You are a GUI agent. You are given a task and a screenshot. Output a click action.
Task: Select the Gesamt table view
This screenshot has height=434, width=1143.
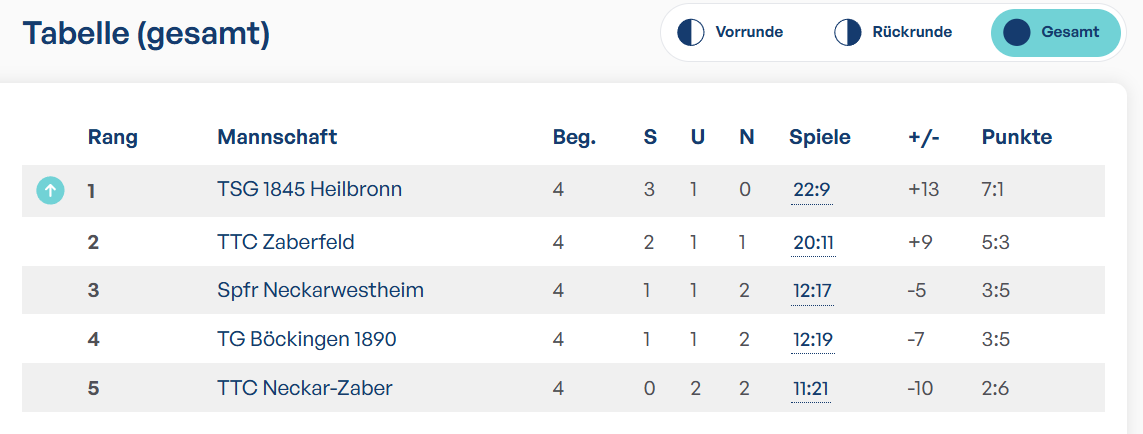point(1055,32)
